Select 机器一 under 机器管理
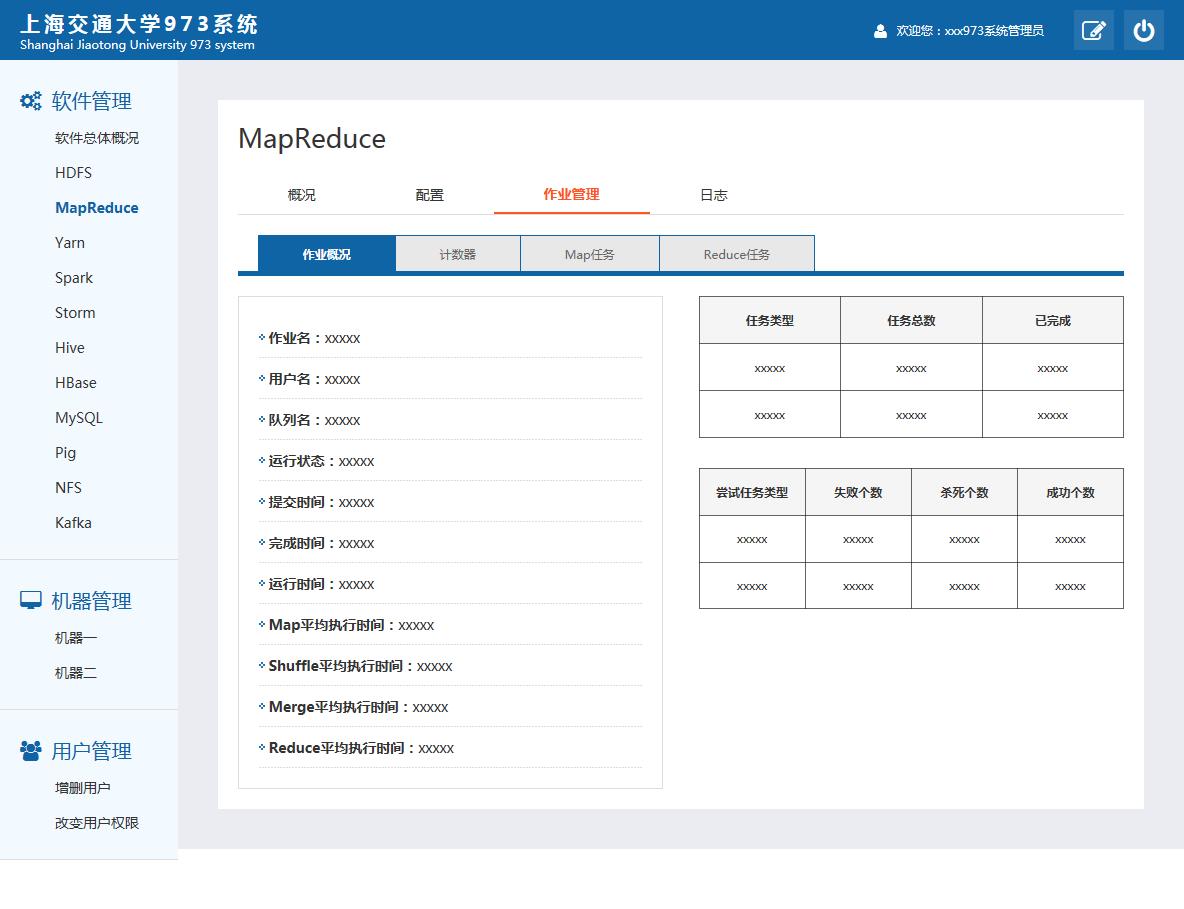This screenshot has width=1184, height=909. coord(76,638)
